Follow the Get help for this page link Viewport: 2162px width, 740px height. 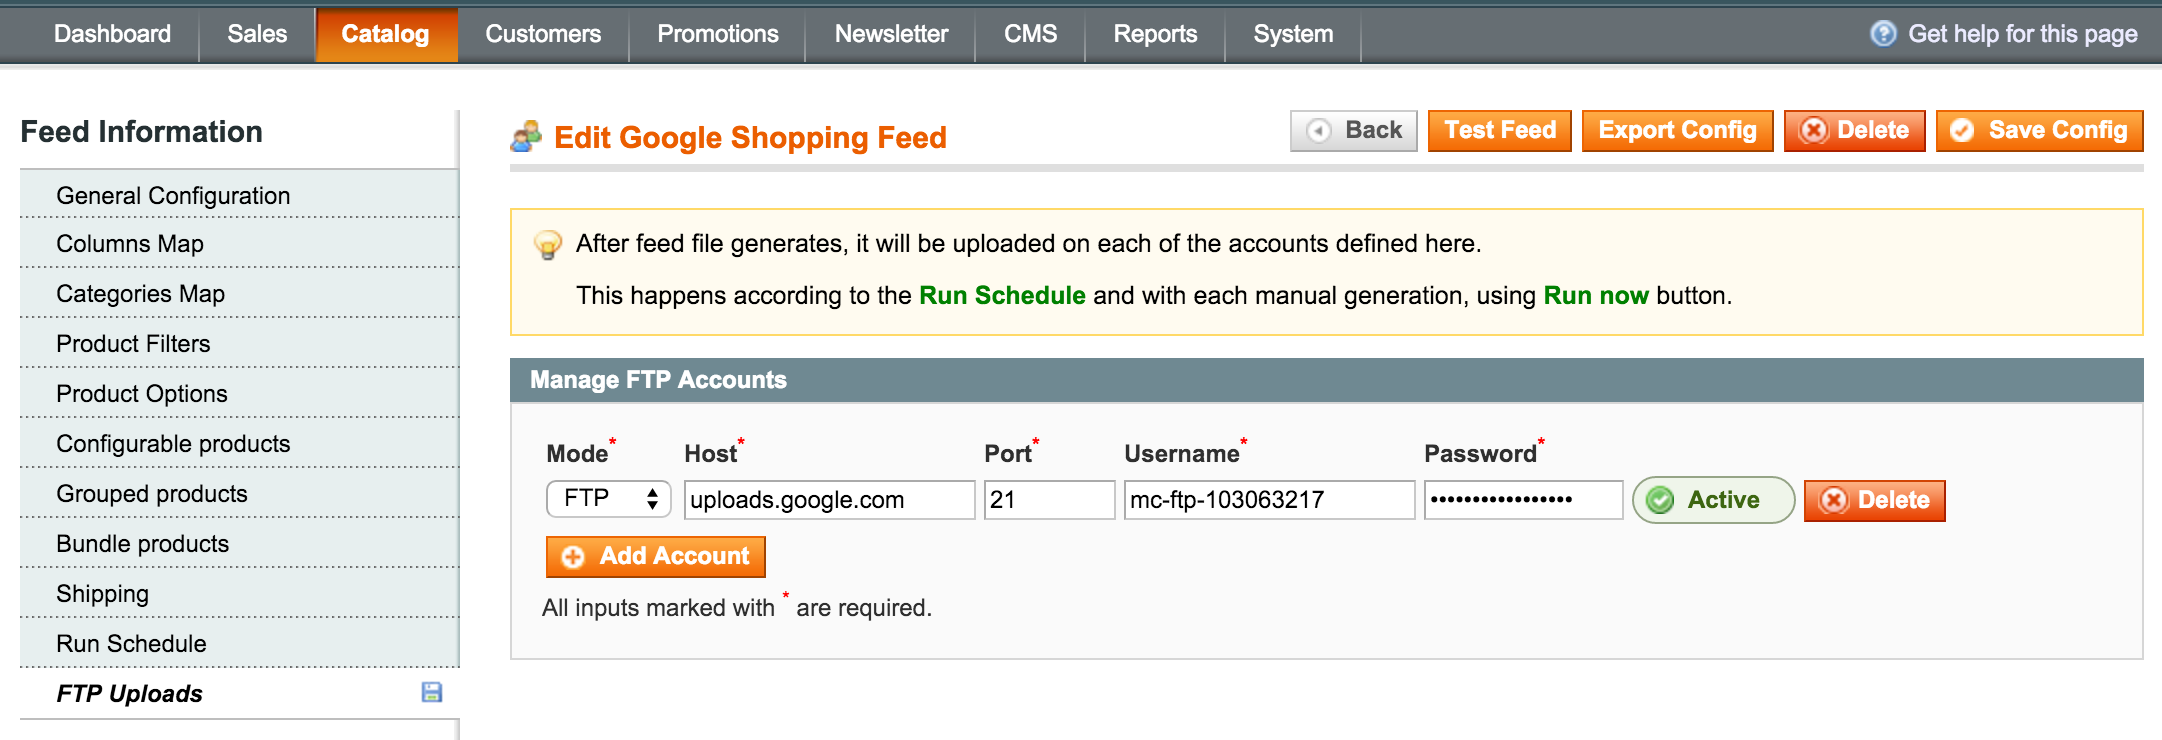(x=2022, y=34)
